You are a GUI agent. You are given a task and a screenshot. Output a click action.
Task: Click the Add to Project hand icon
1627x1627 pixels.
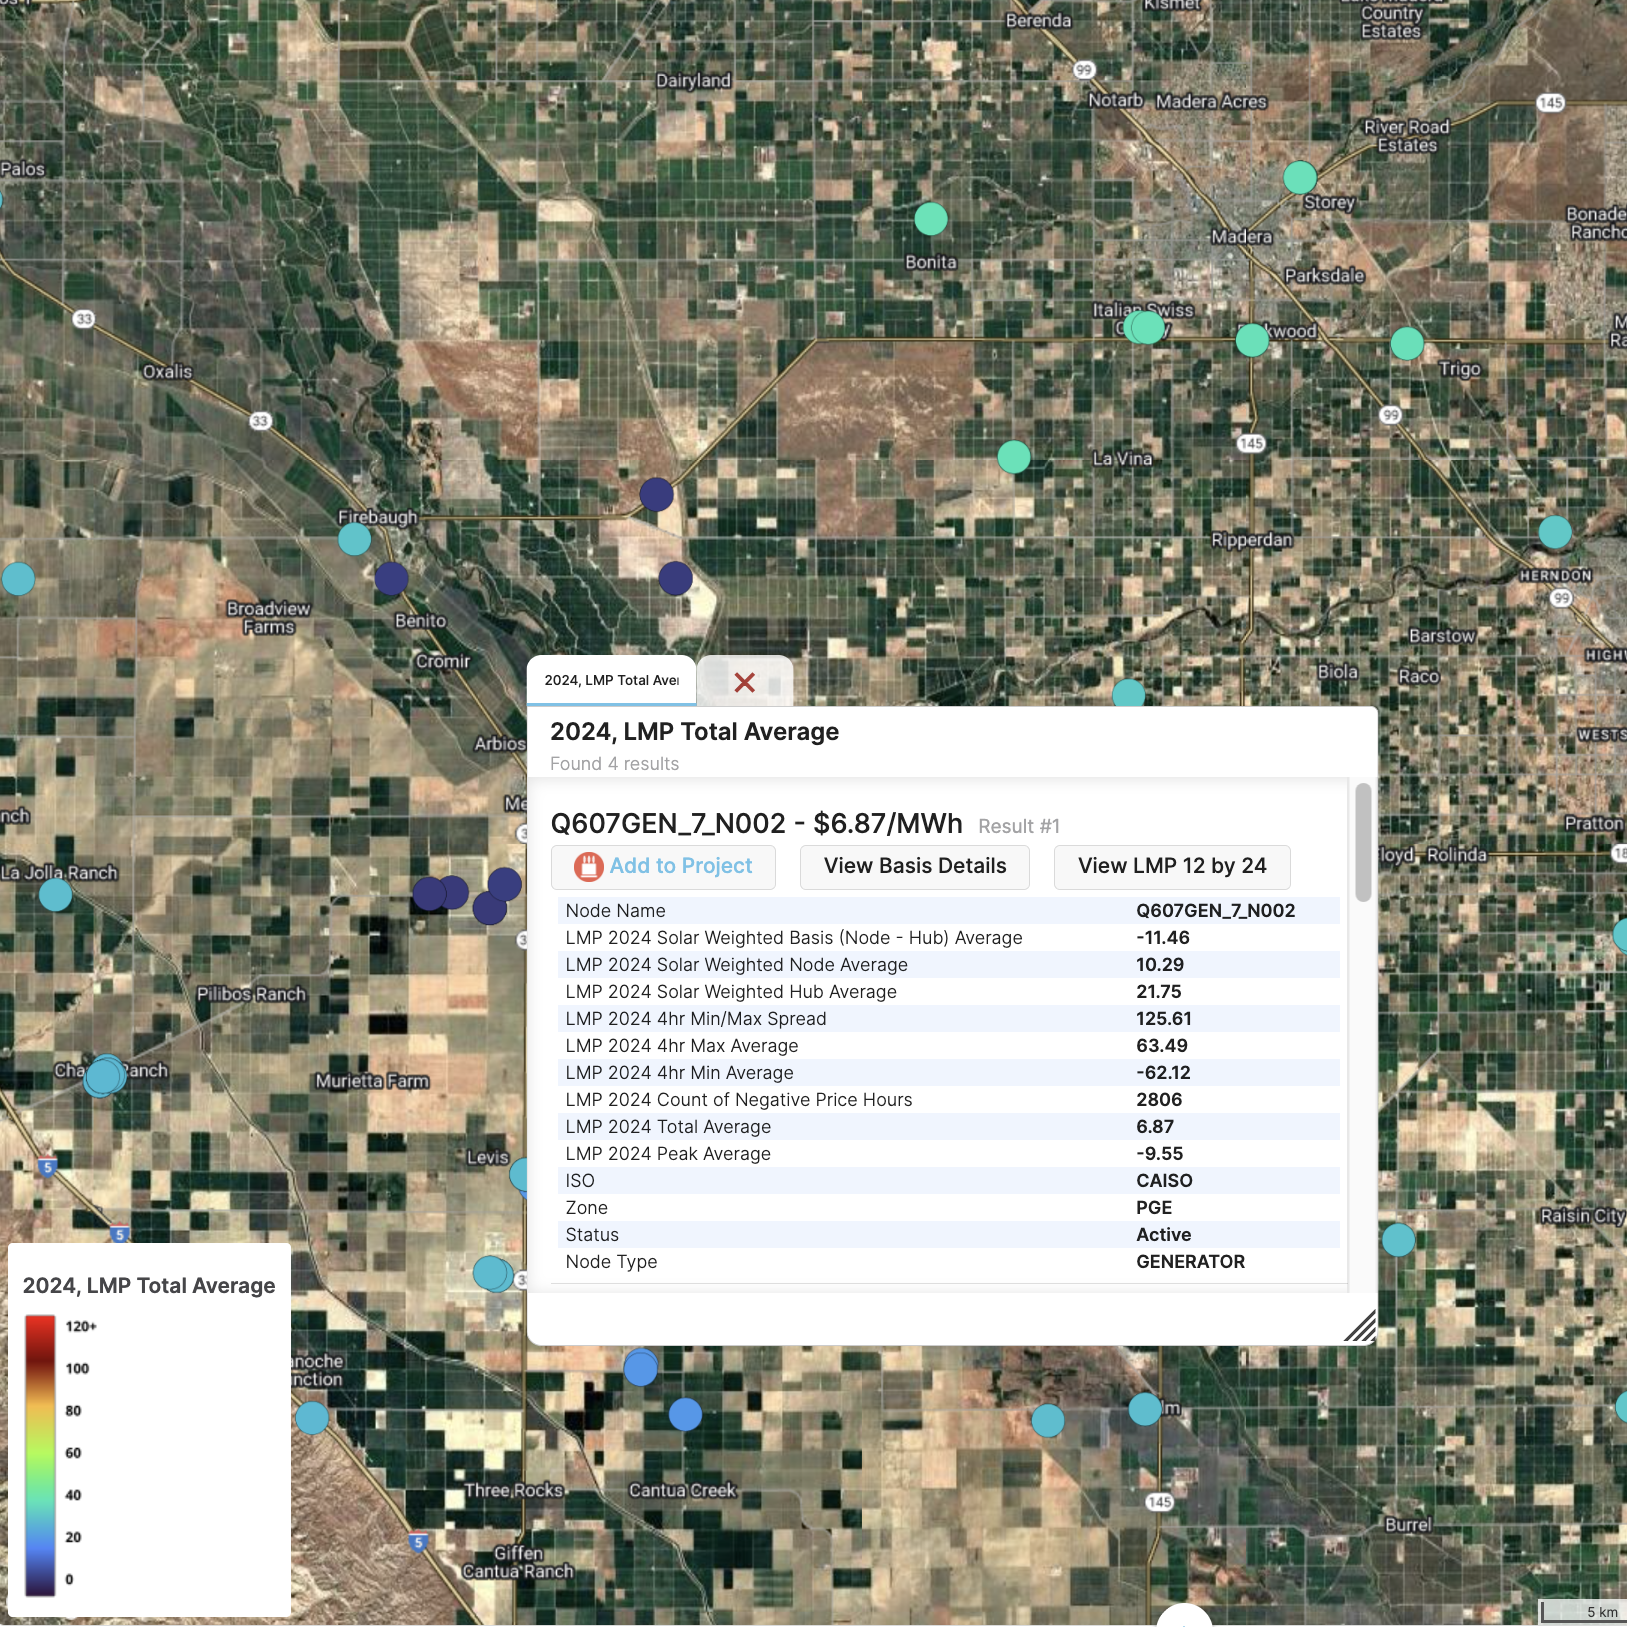coord(589,867)
